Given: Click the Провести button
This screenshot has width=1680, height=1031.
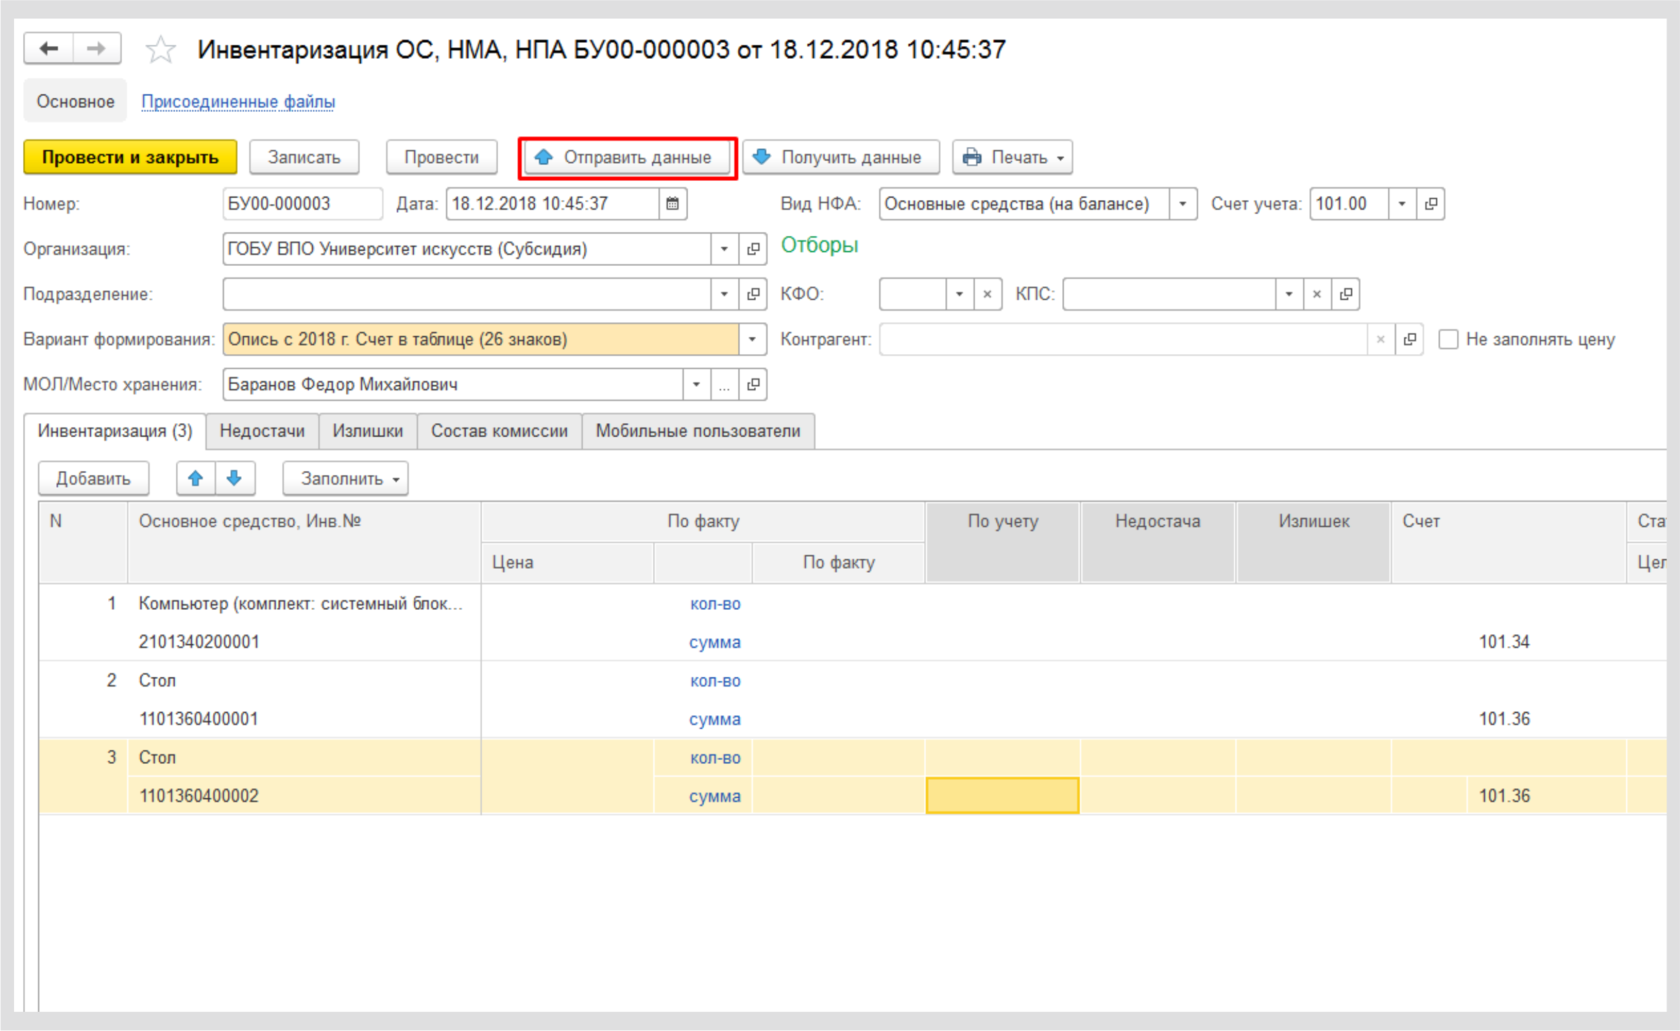Looking at the screenshot, I should point(442,157).
